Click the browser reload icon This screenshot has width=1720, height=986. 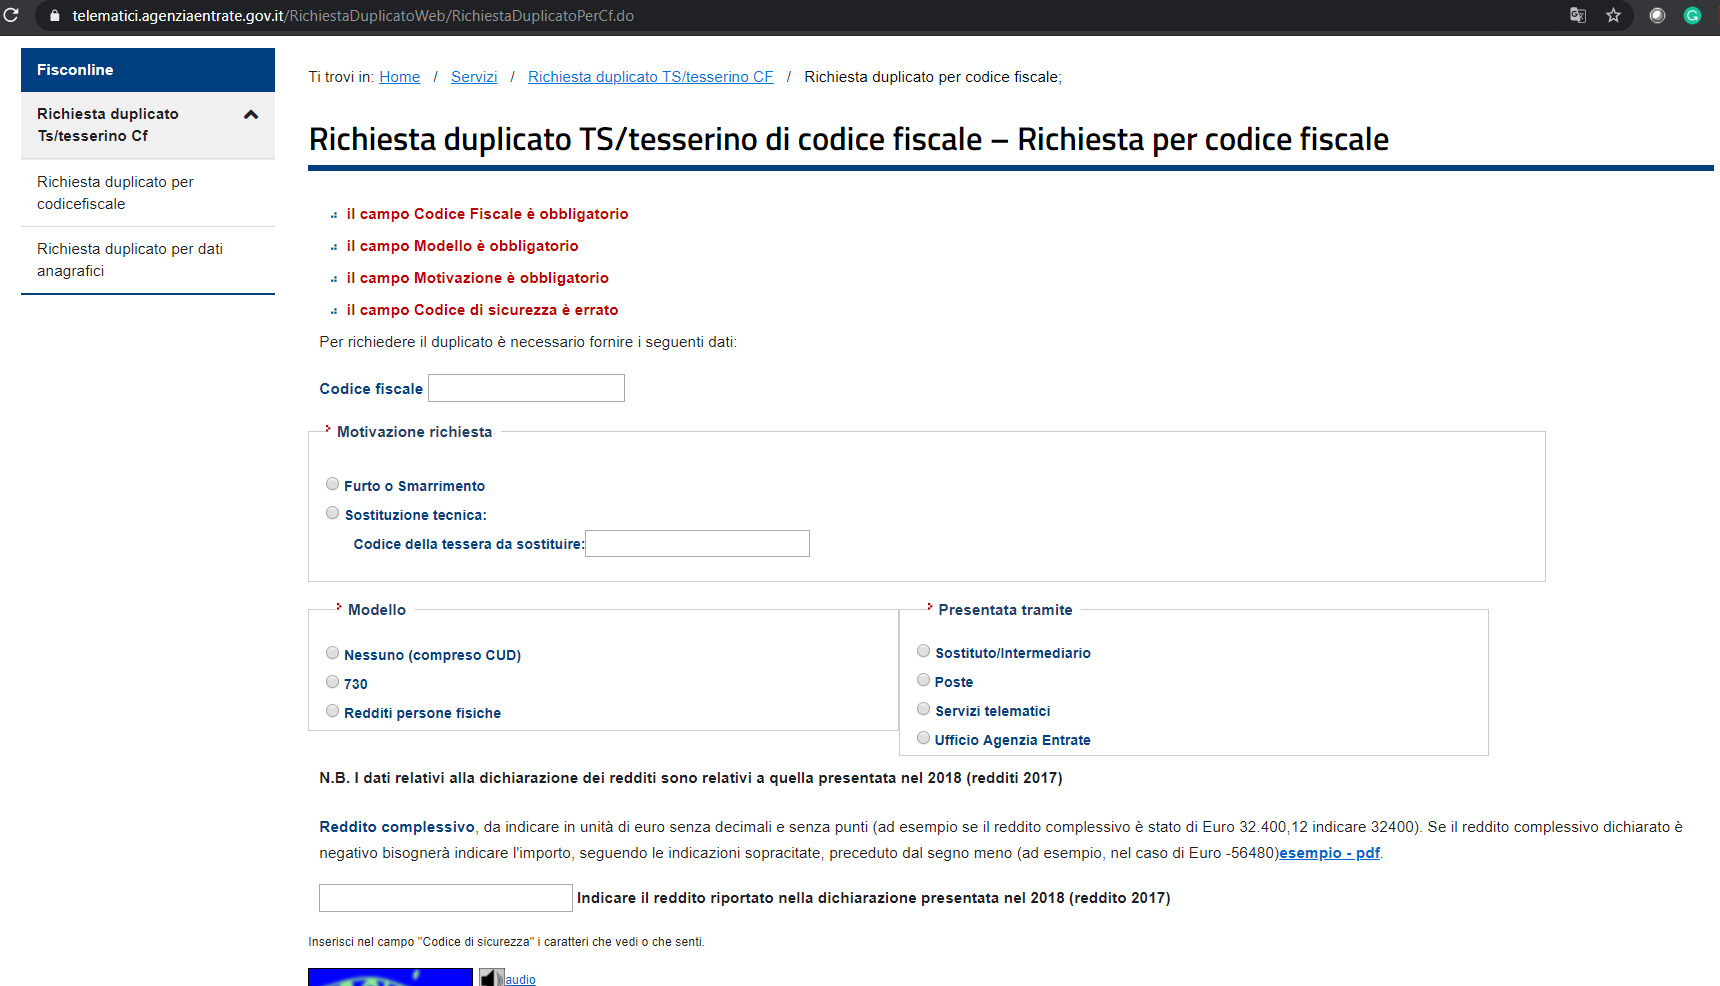(x=11, y=15)
